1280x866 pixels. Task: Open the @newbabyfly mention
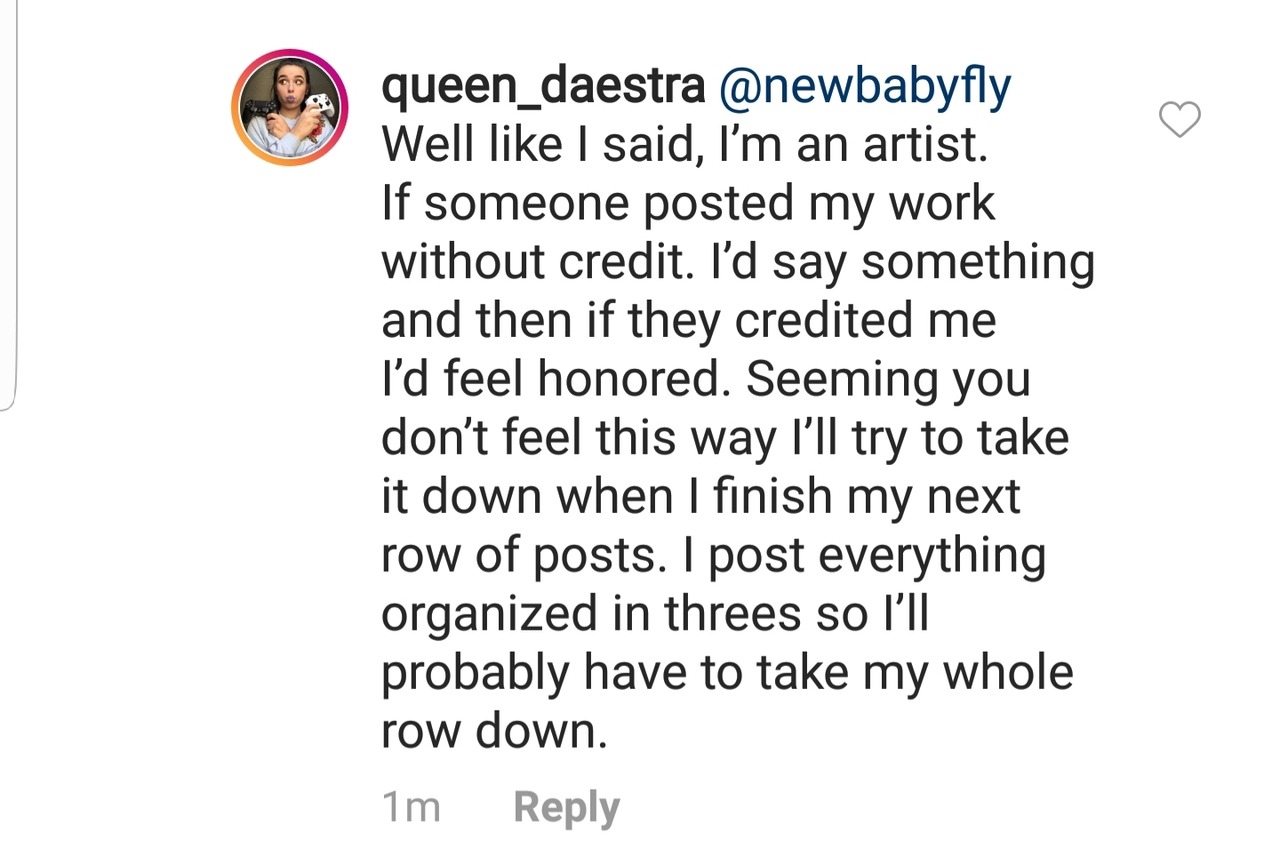point(865,88)
